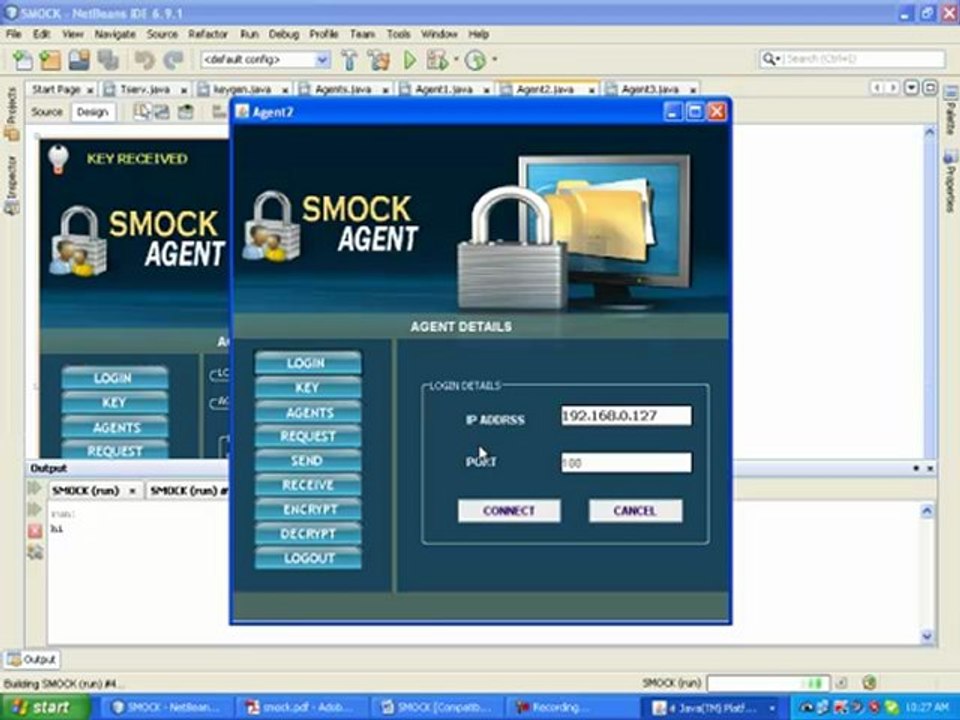960x720 pixels.
Task: Click the Redo toolbar icon
Action: click(173, 59)
